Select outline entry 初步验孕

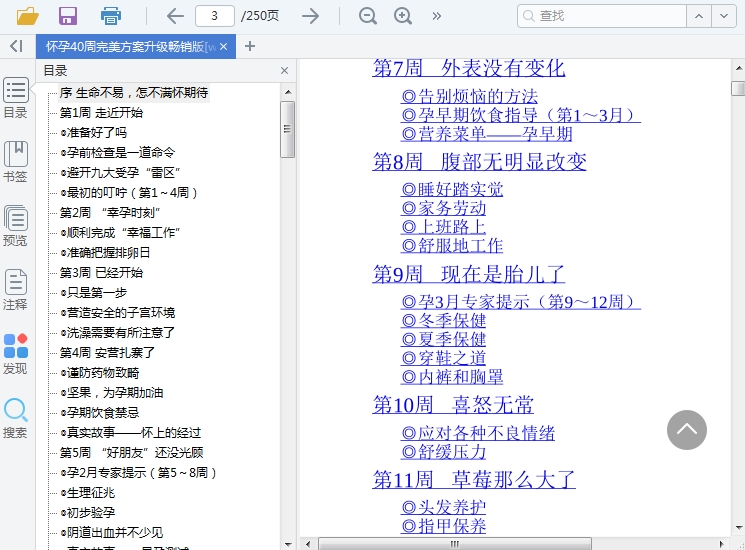tap(88, 512)
